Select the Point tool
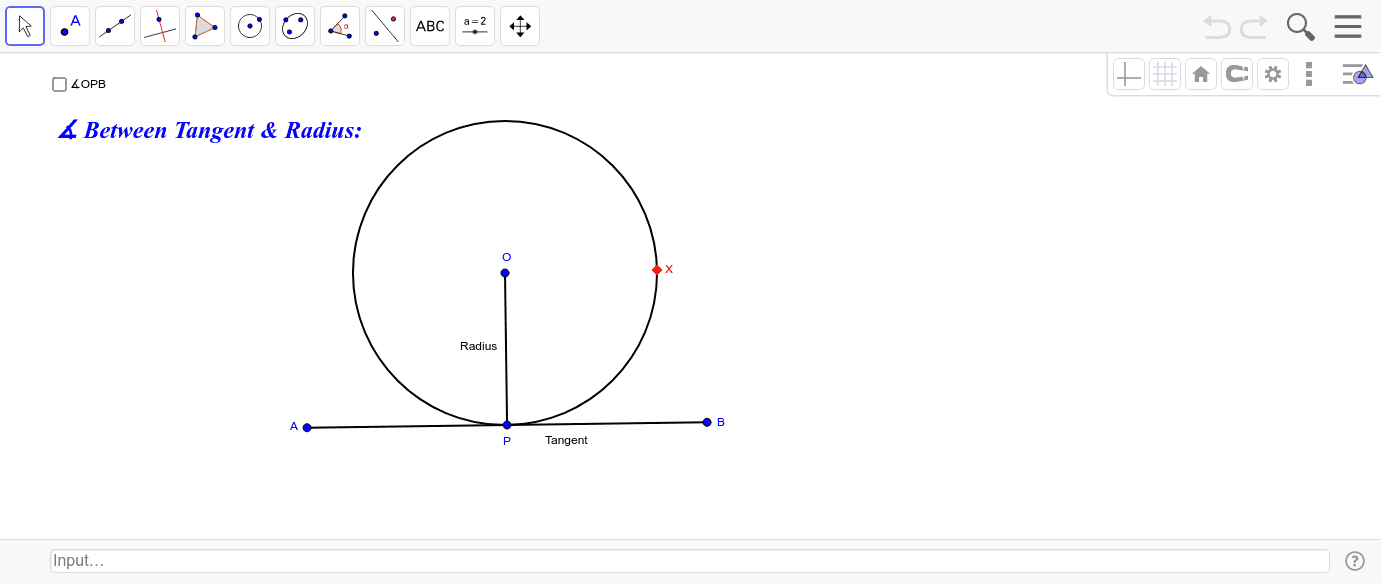Screen dimensions: 1382x584 70,26
